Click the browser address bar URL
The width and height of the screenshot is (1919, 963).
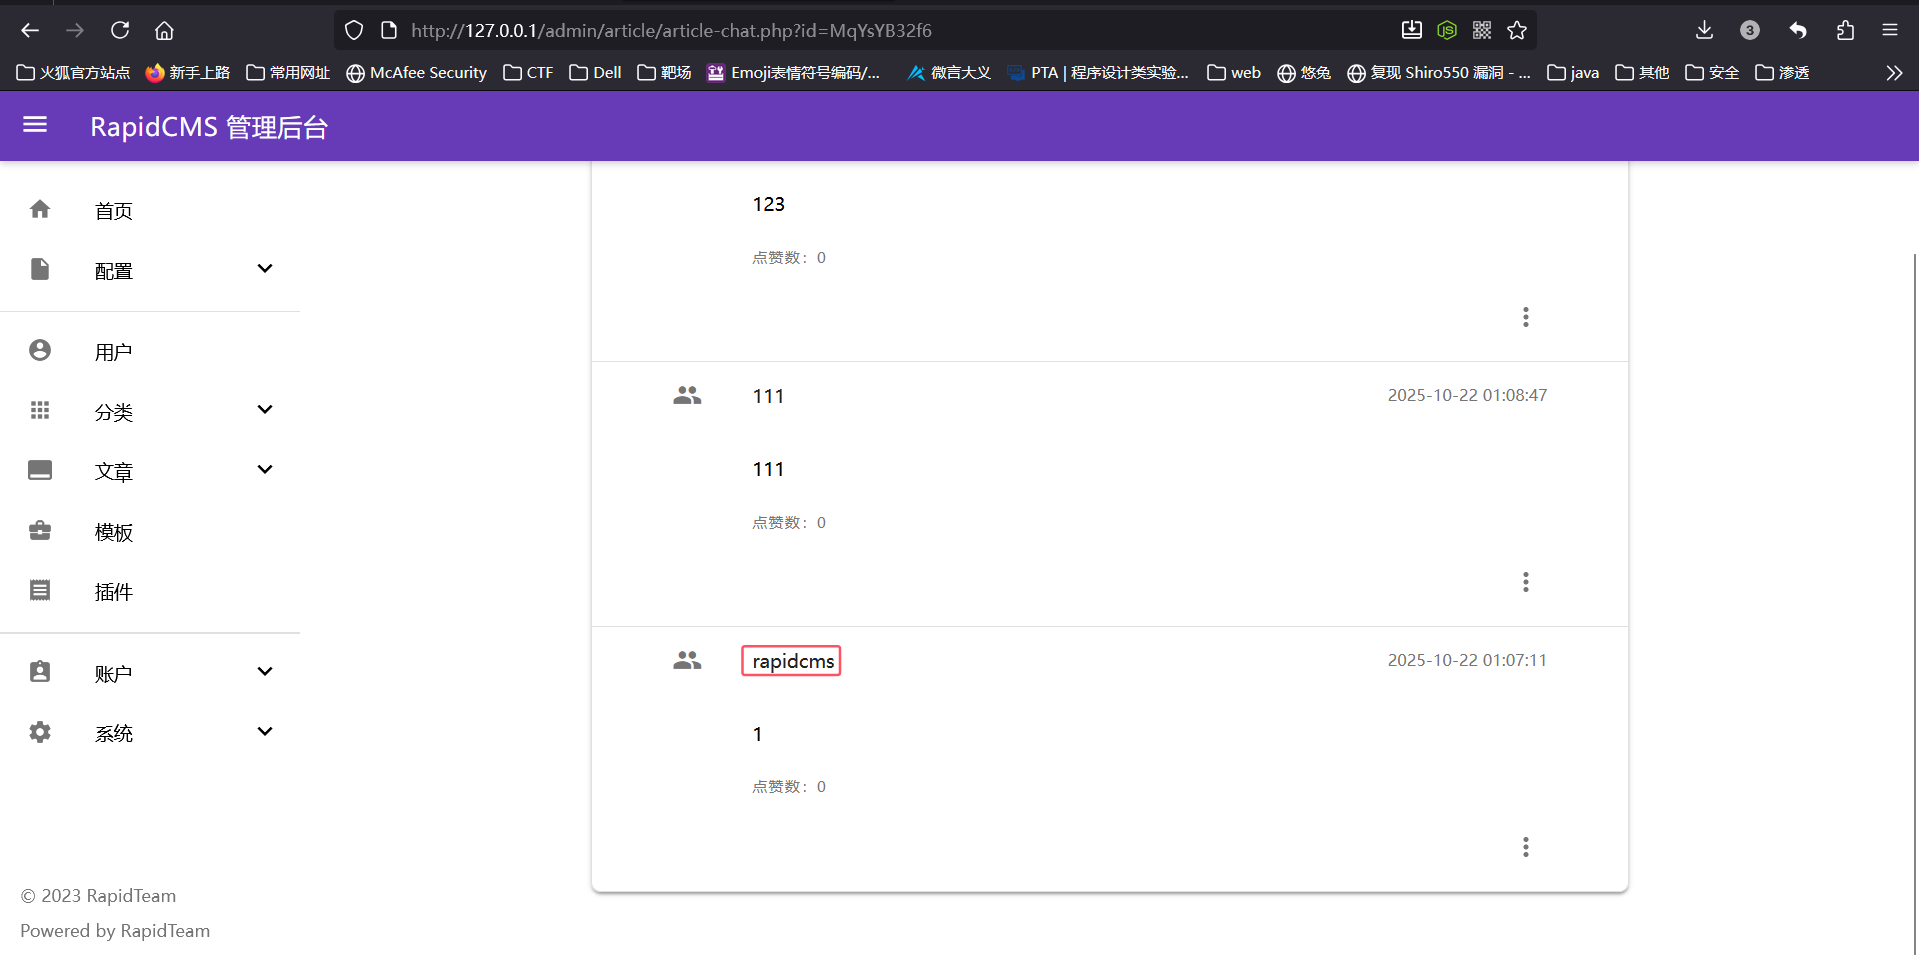point(670,30)
